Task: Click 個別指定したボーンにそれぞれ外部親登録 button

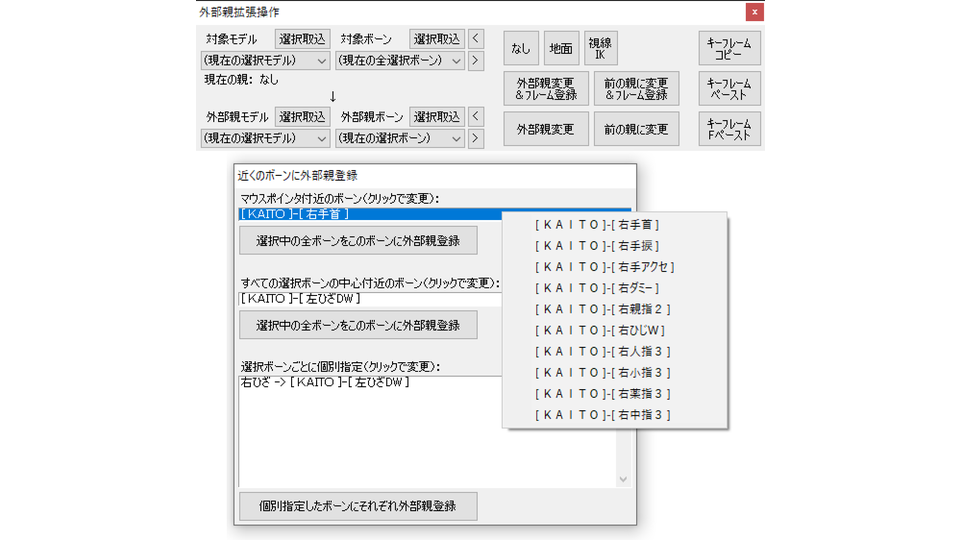Action: pyautogui.click(x=358, y=506)
